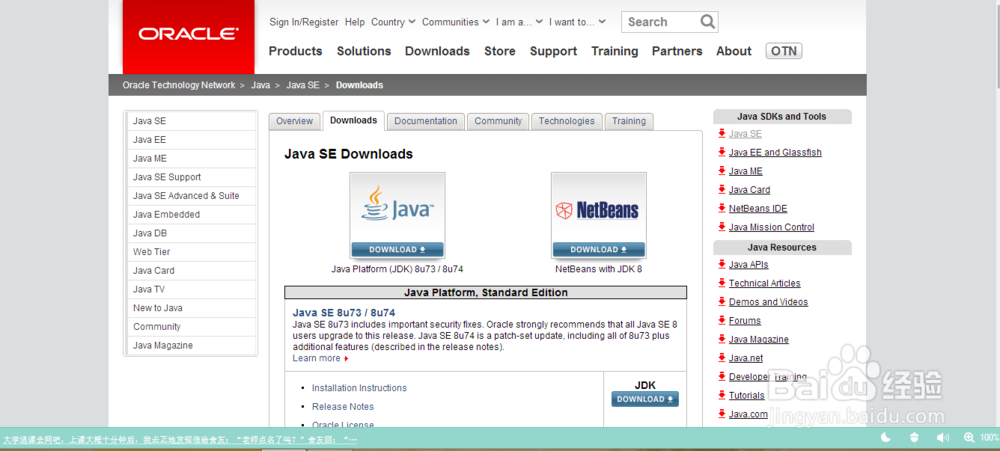Switch to the Overview tab
This screenshot has width=1000, height=451.
point(294,121)
